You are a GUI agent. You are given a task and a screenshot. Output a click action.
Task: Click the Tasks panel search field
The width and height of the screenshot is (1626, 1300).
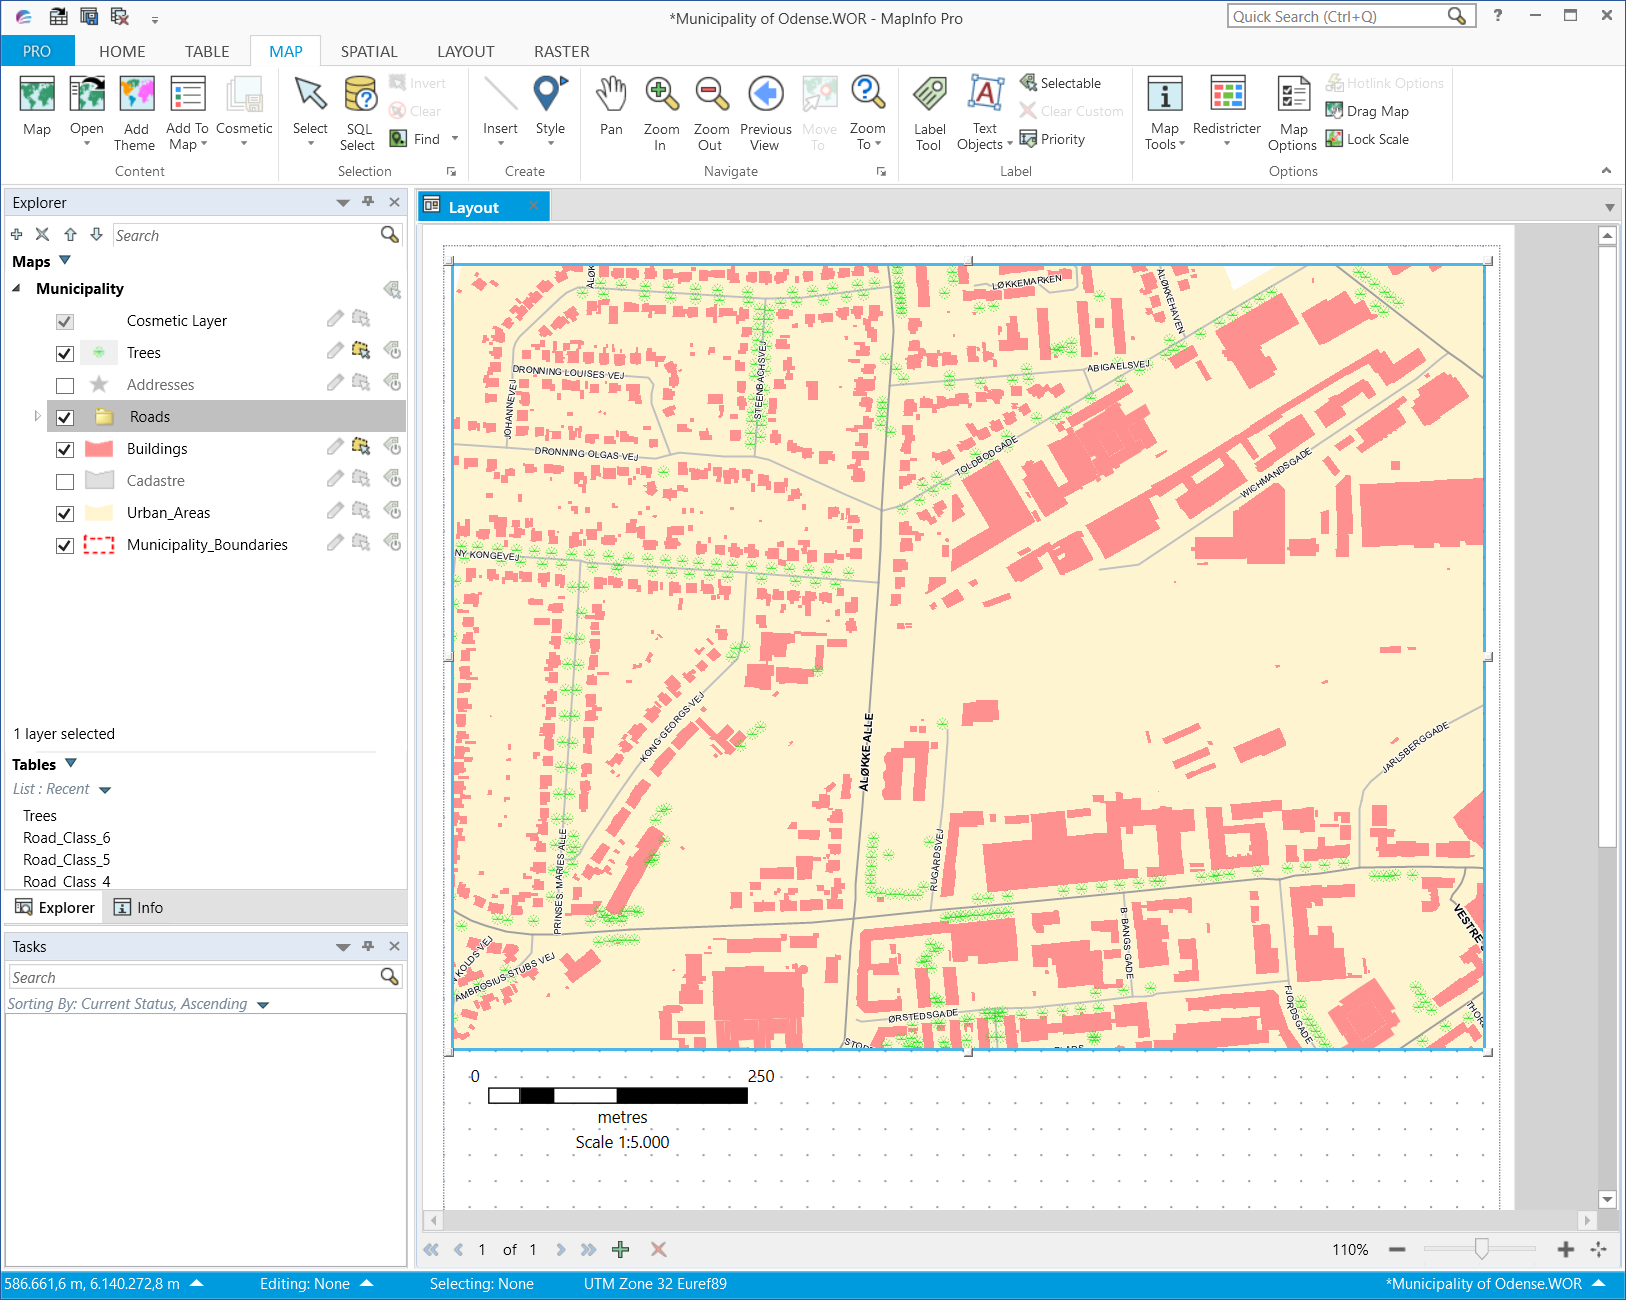(x=195, y=977)
